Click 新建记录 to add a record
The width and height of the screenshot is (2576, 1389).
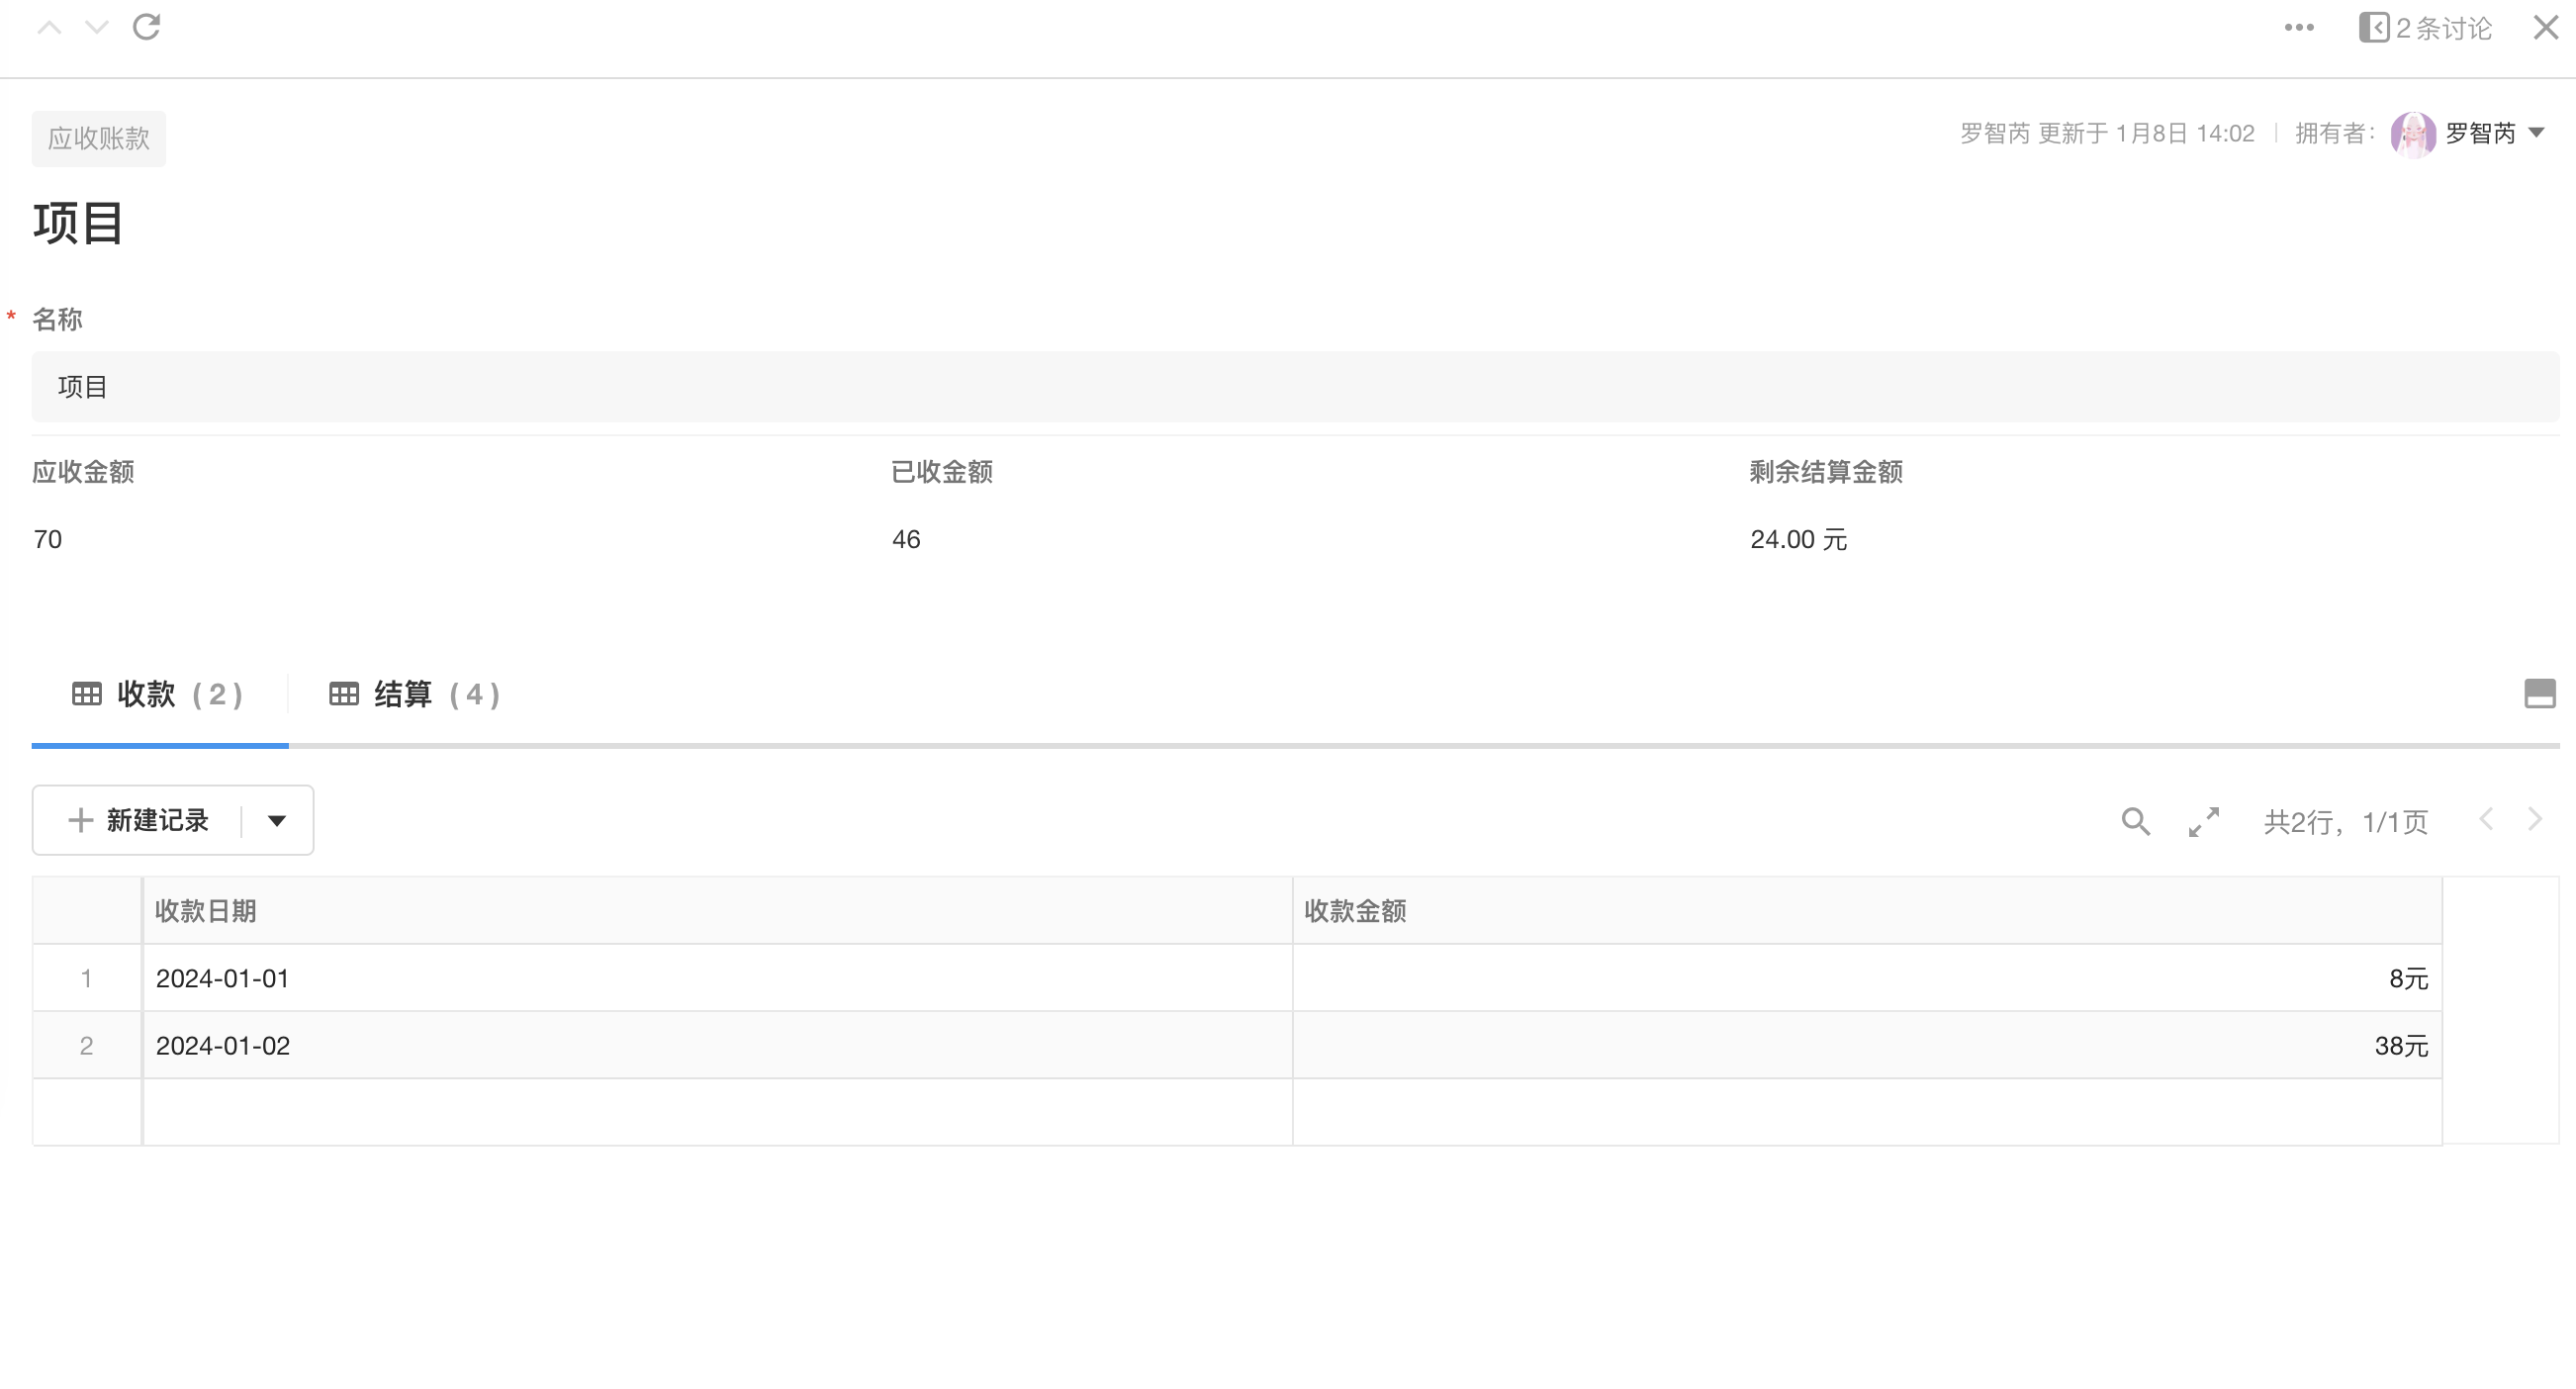pos(139,821)
